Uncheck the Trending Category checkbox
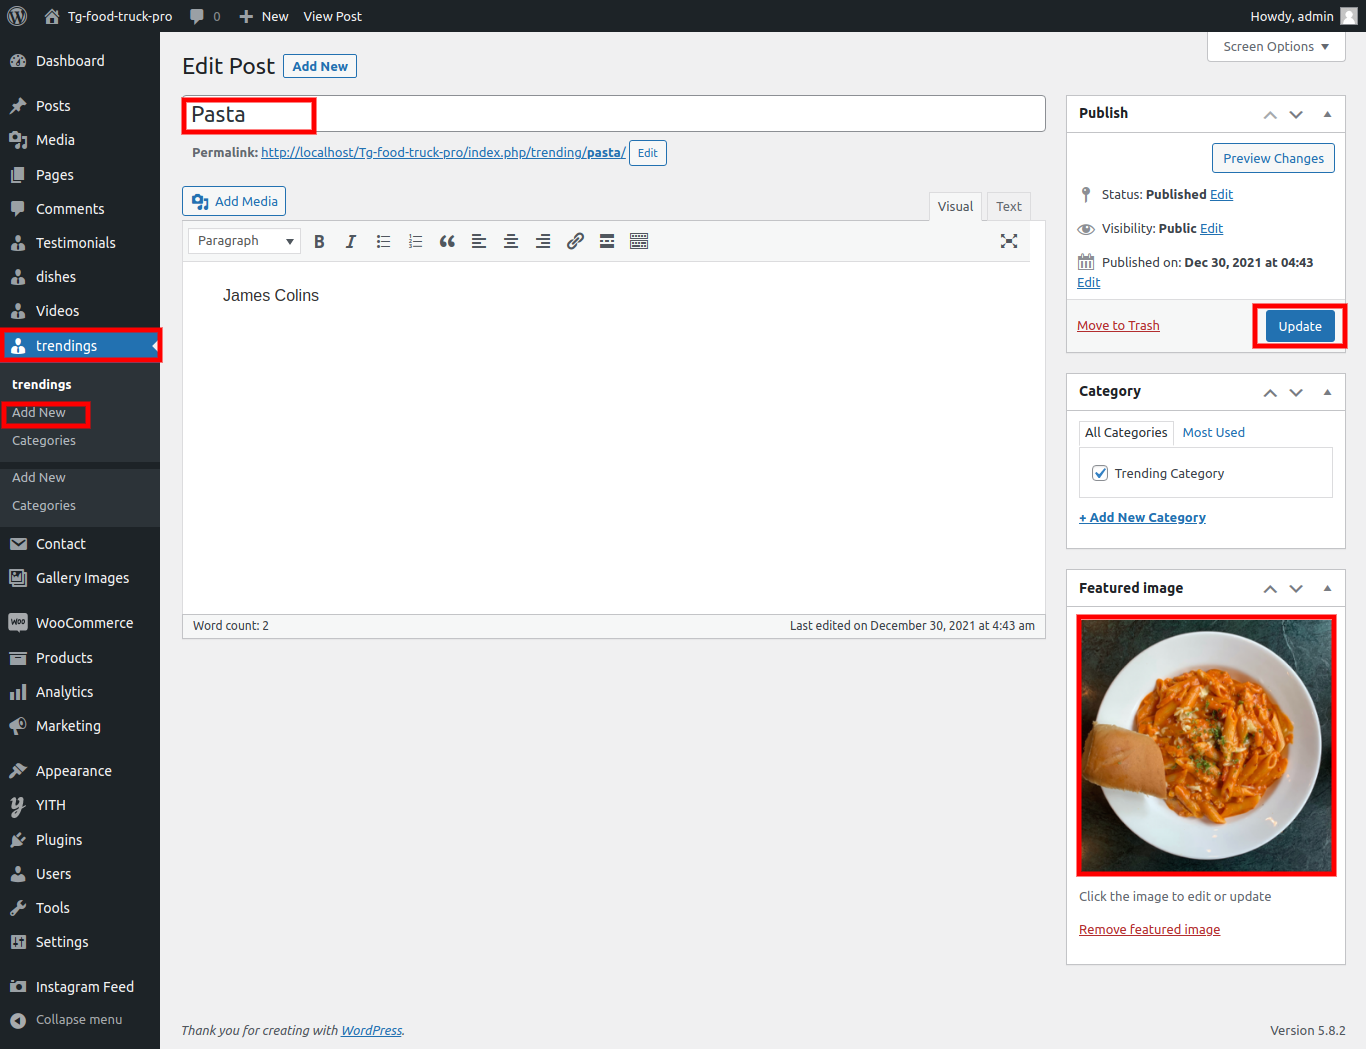Image resolution: width=1366 pixels, height=1050 pixels. point(1100,473)
